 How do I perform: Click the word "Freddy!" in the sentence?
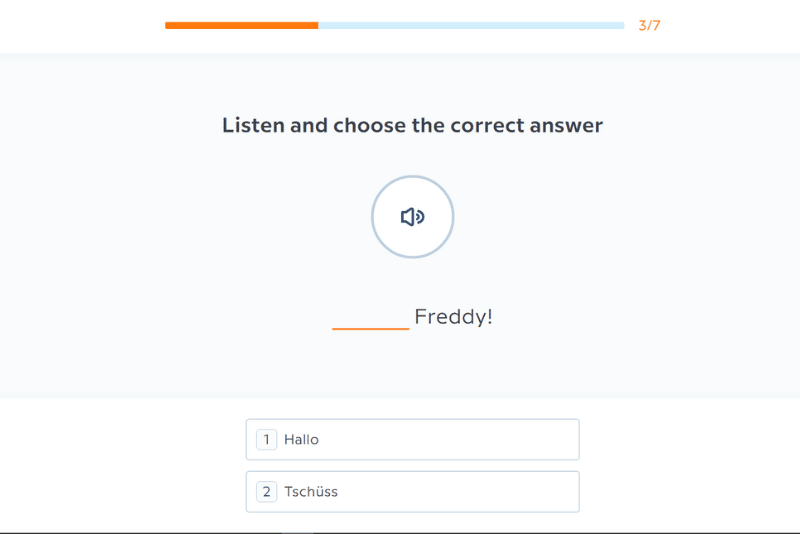453,317
